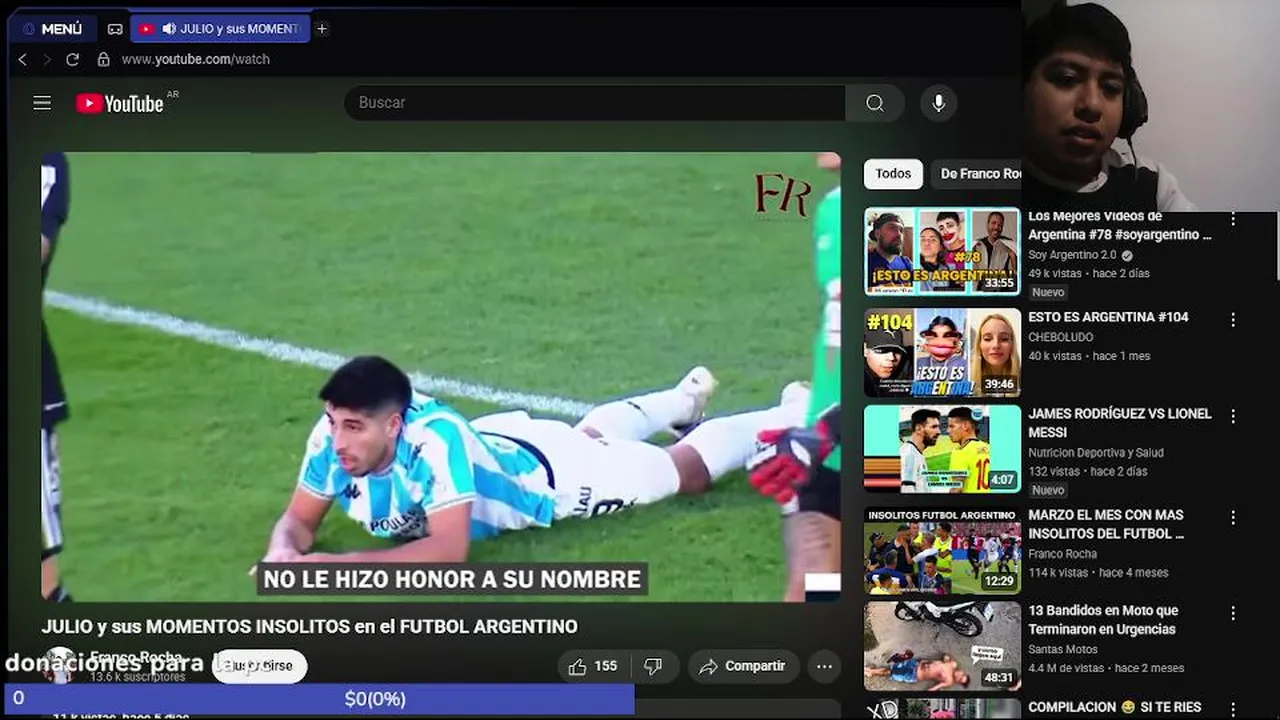Click the video title JULIO y sus MOMENTOS INSOLITOS
1280x720 pixels.
(x=309, y=627)
